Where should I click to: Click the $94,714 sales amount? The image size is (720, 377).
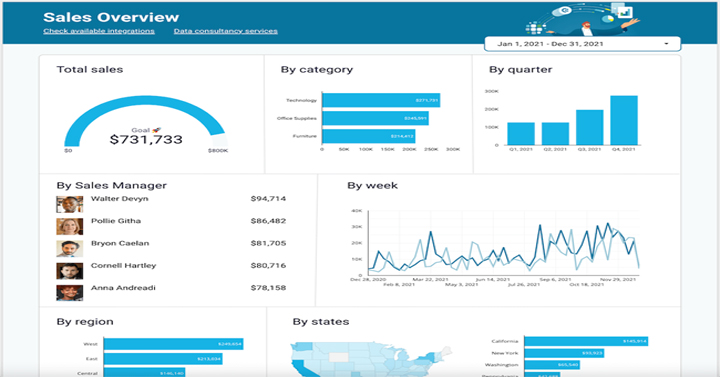click(x=268, y=199)
